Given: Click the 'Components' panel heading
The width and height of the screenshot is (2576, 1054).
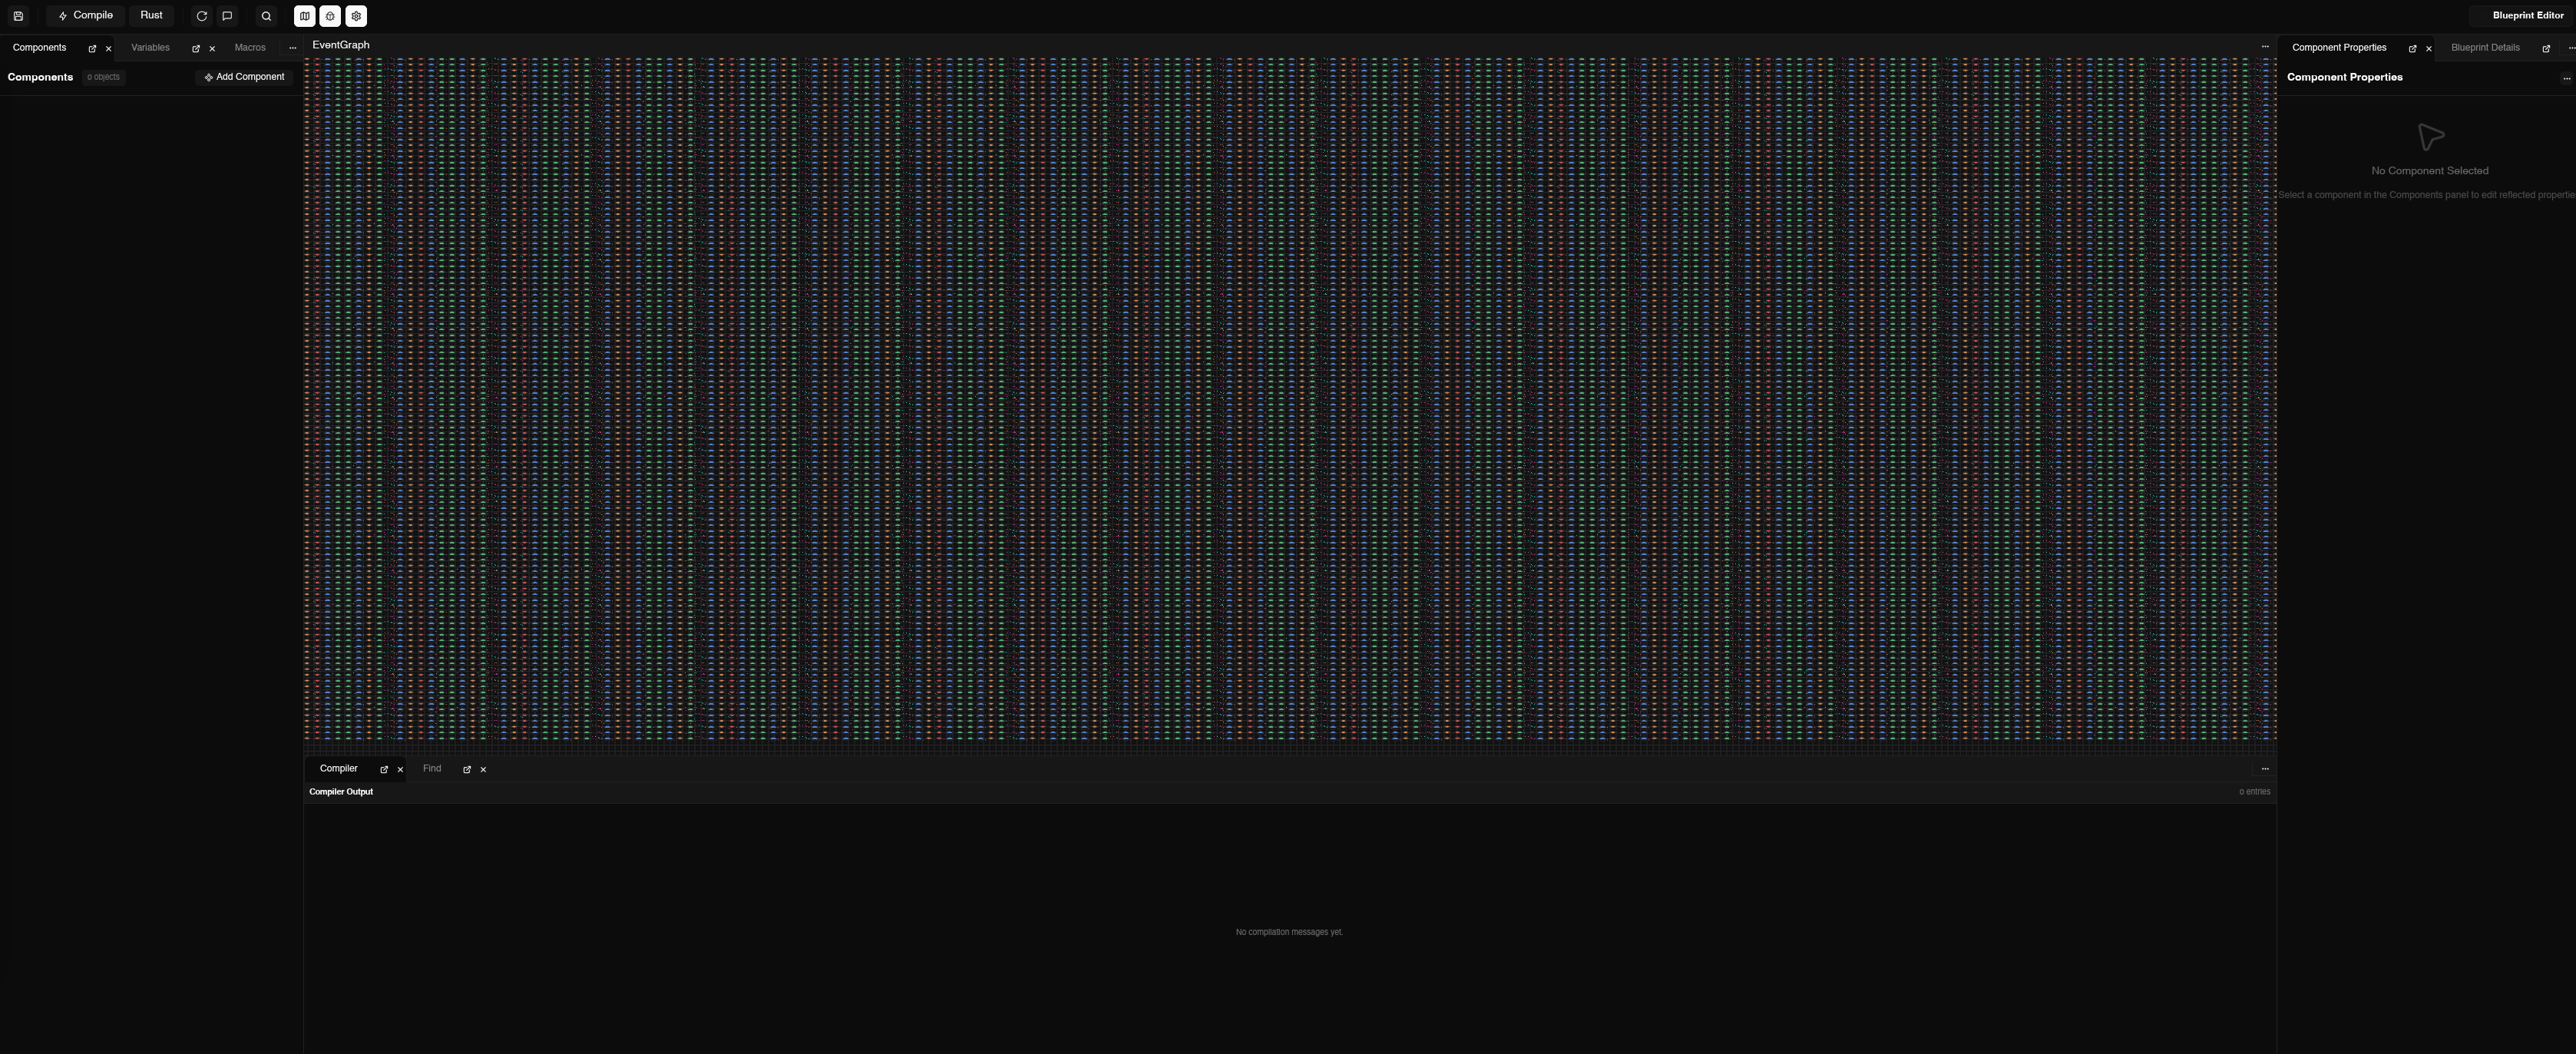Looking at the screenshot, I should (40, 77).
